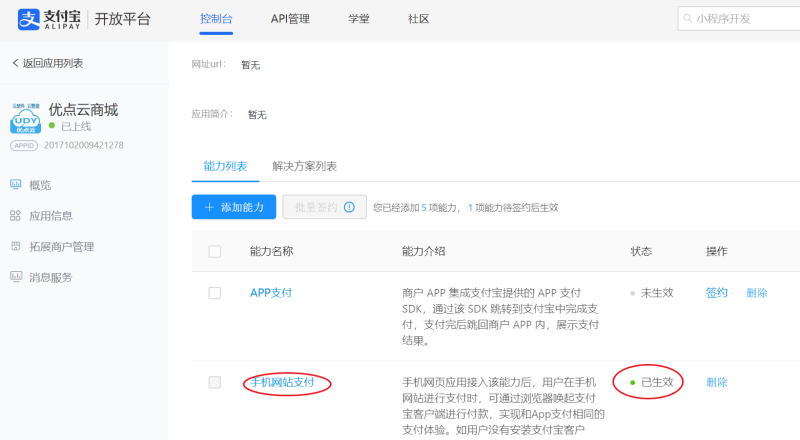Click the 状态 column header

[x=641, y=251]
